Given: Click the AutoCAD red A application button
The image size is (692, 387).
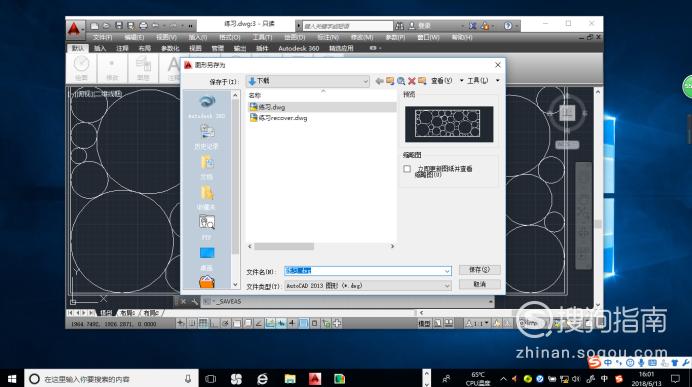Looking at the screenshot, I should click(x=74, y=29).
